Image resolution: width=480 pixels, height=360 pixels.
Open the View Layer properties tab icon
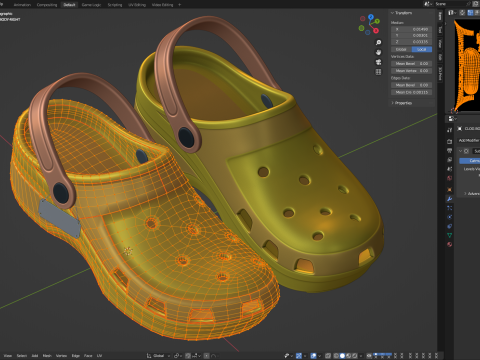[449, 160]
